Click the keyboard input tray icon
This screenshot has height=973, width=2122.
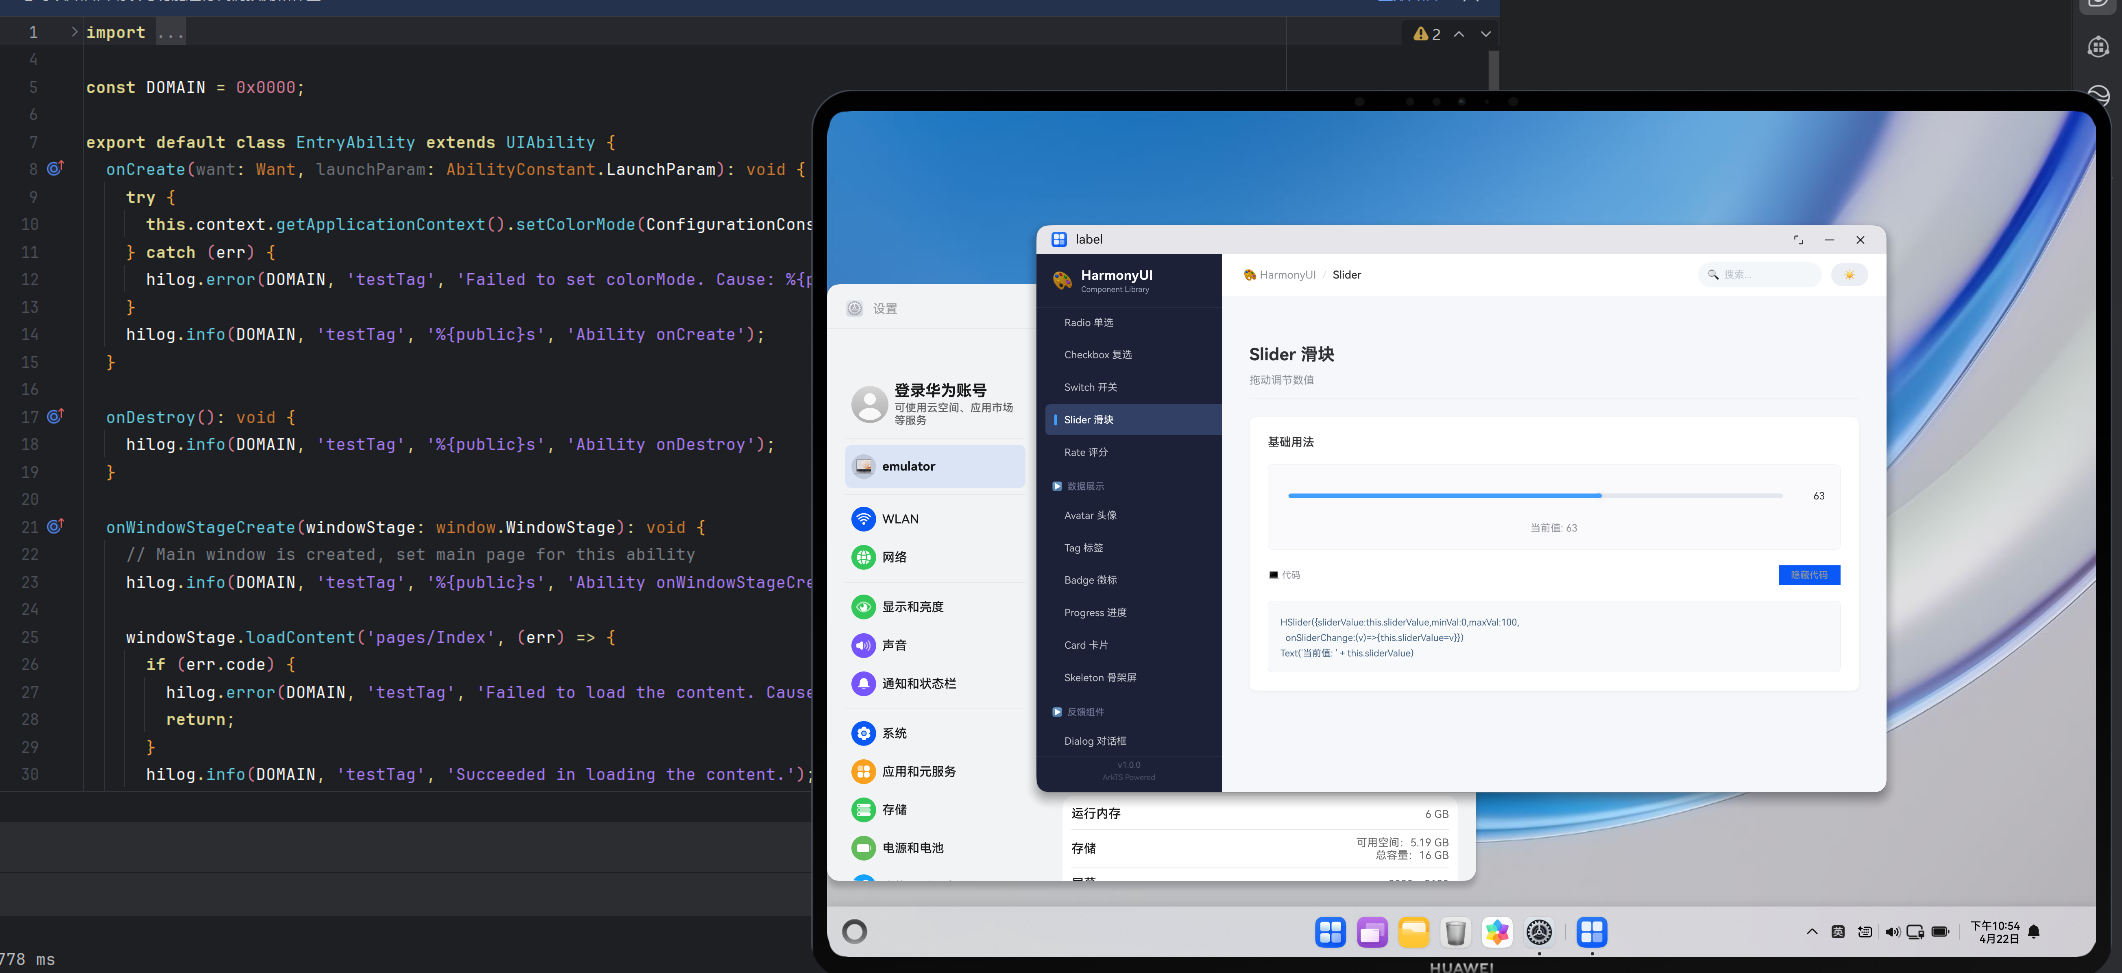pyautogui.click(x=1865, y=932)
